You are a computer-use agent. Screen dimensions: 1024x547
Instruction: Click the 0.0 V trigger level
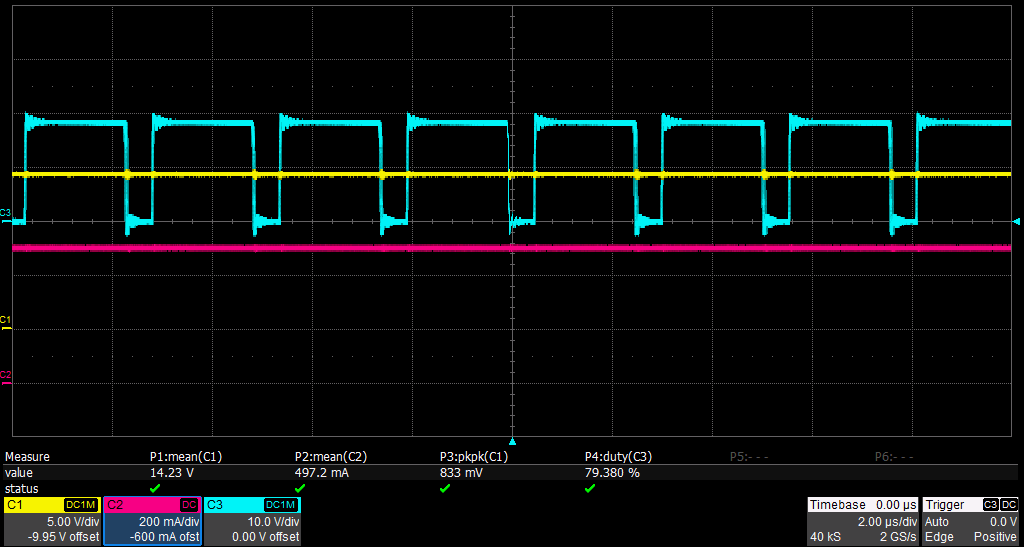[x=1004, y=522]
